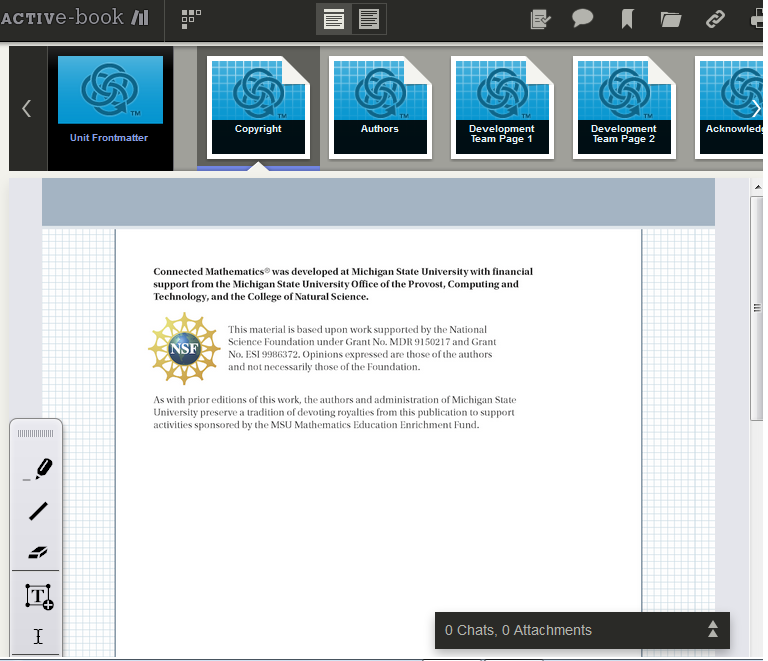Screen dimensions: 768x661
Task: Expand the Chats and Attachments panel
Action: (713, 629)
